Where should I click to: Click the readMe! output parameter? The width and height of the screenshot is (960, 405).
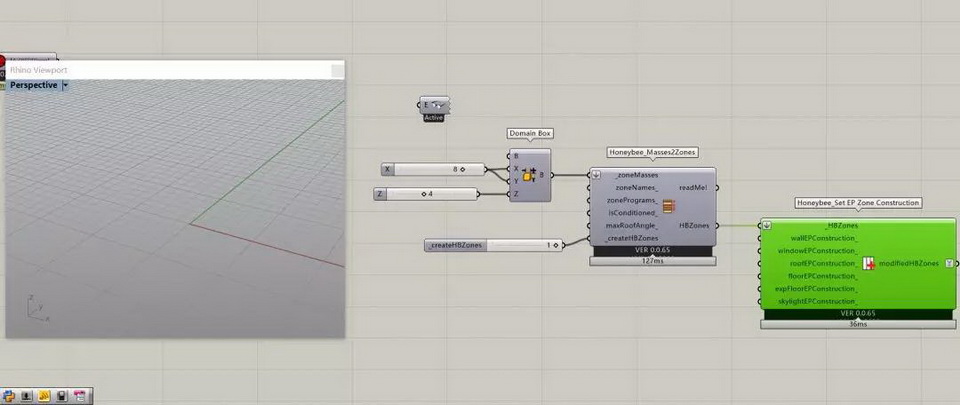click(692, 187)
